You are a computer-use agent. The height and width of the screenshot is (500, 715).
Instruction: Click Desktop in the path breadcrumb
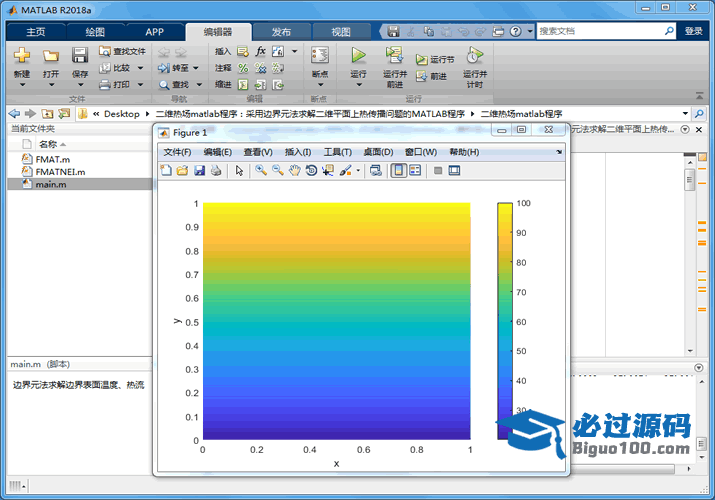(x=122, y=114)
